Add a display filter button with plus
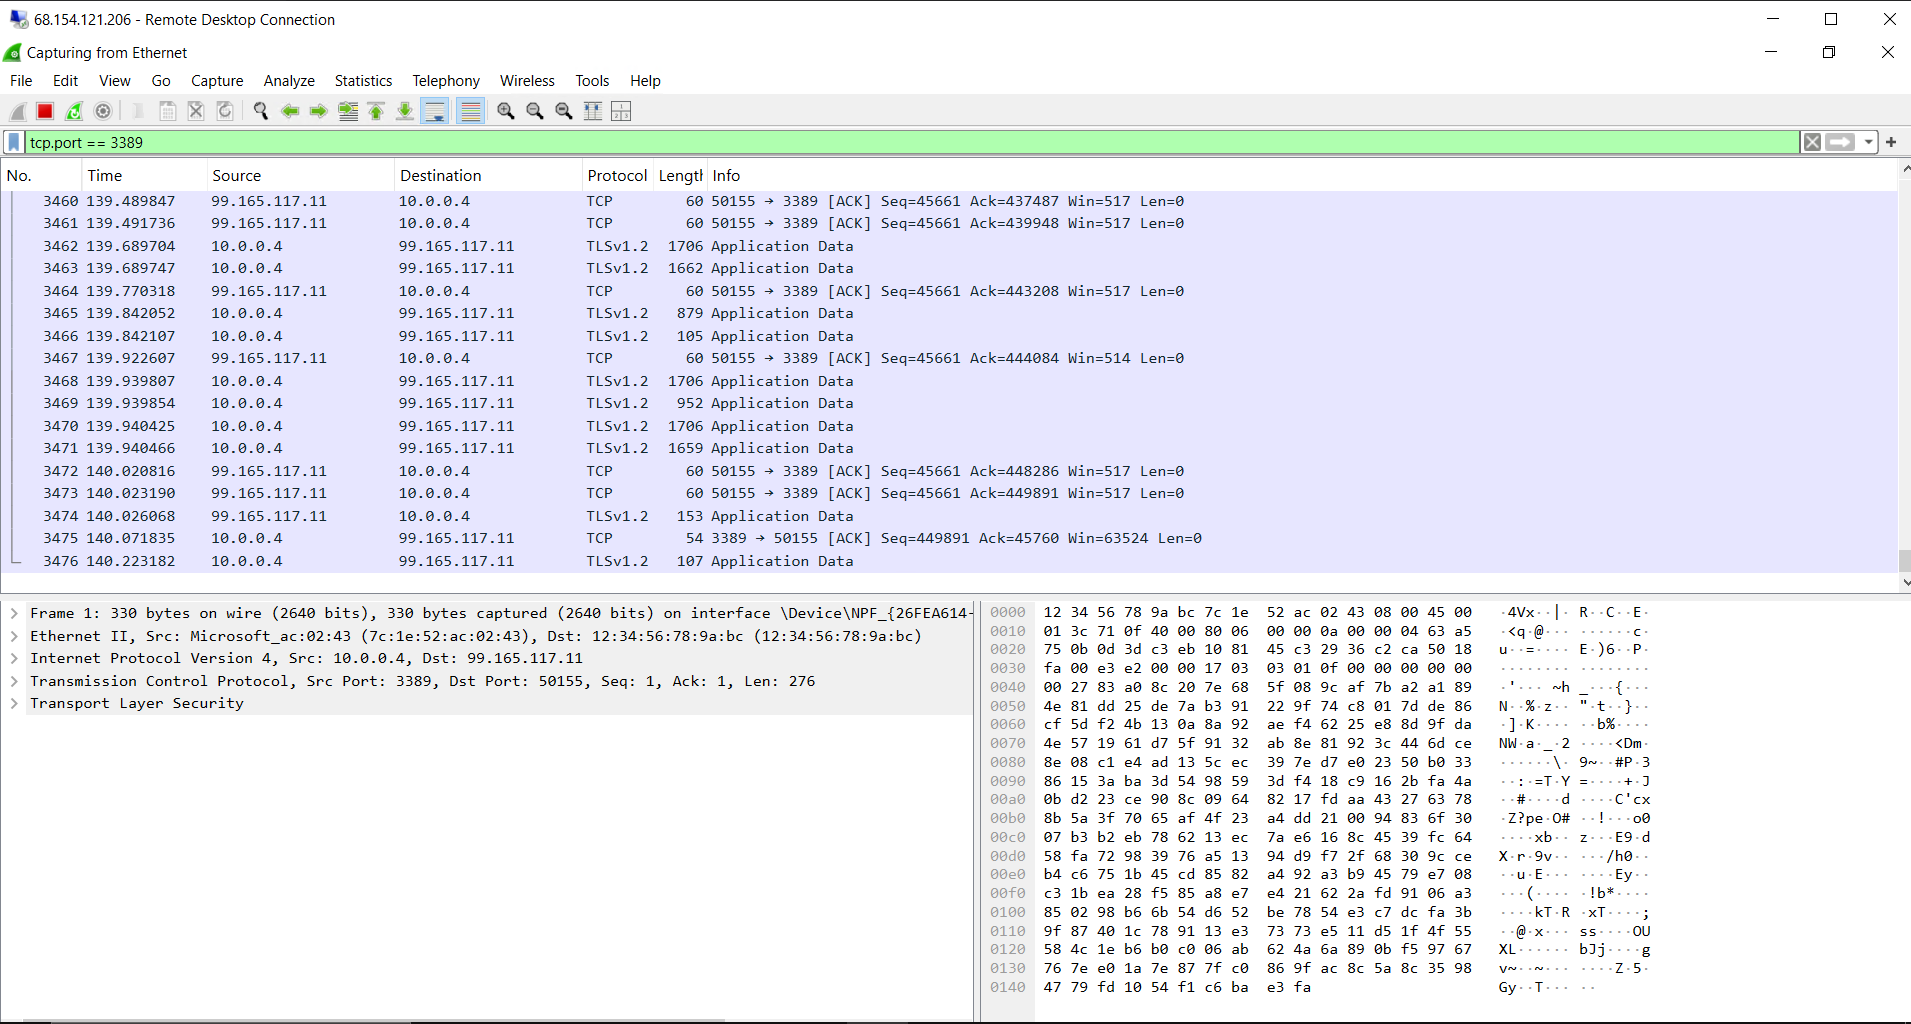 [x=1891, y=143]
